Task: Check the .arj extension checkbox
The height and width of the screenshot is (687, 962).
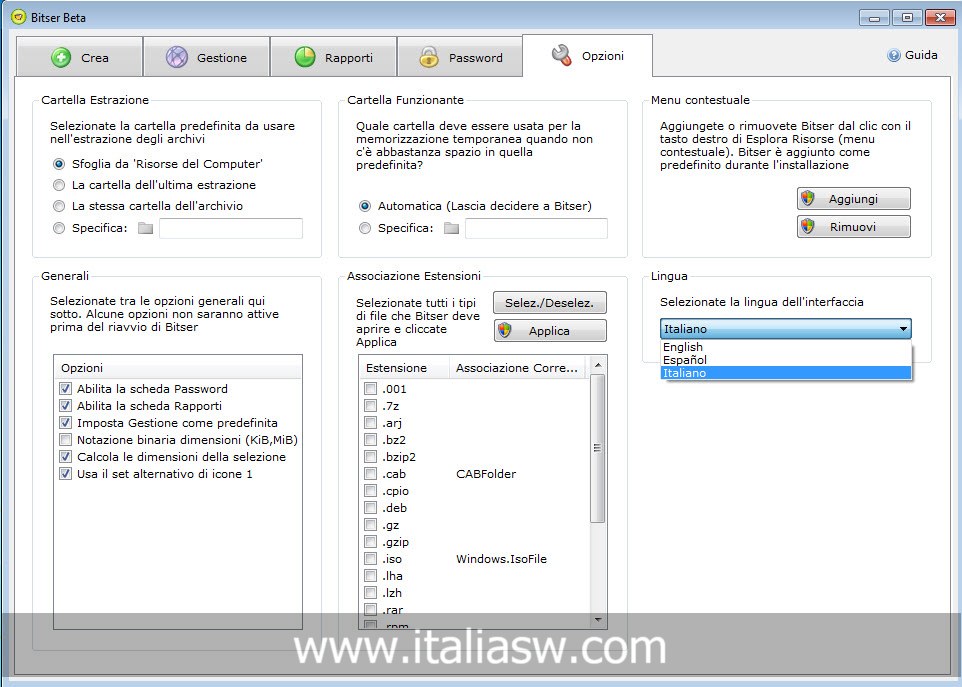Action: (371, 423)
